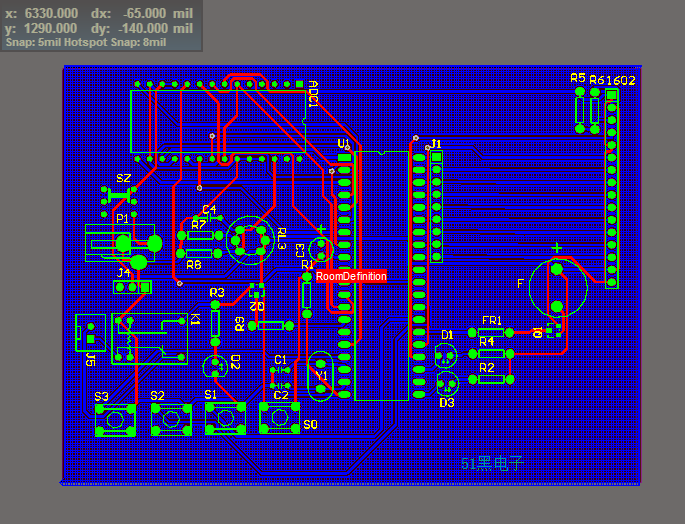
Task: Select the ADC1 chip rectangular outline
Action: (x=218, y=121)
